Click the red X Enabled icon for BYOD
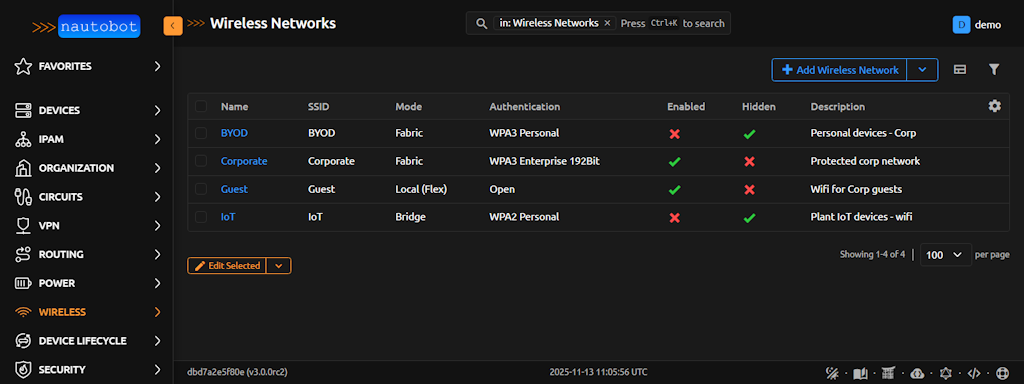 pyautogui.click(x=675, y=133)
